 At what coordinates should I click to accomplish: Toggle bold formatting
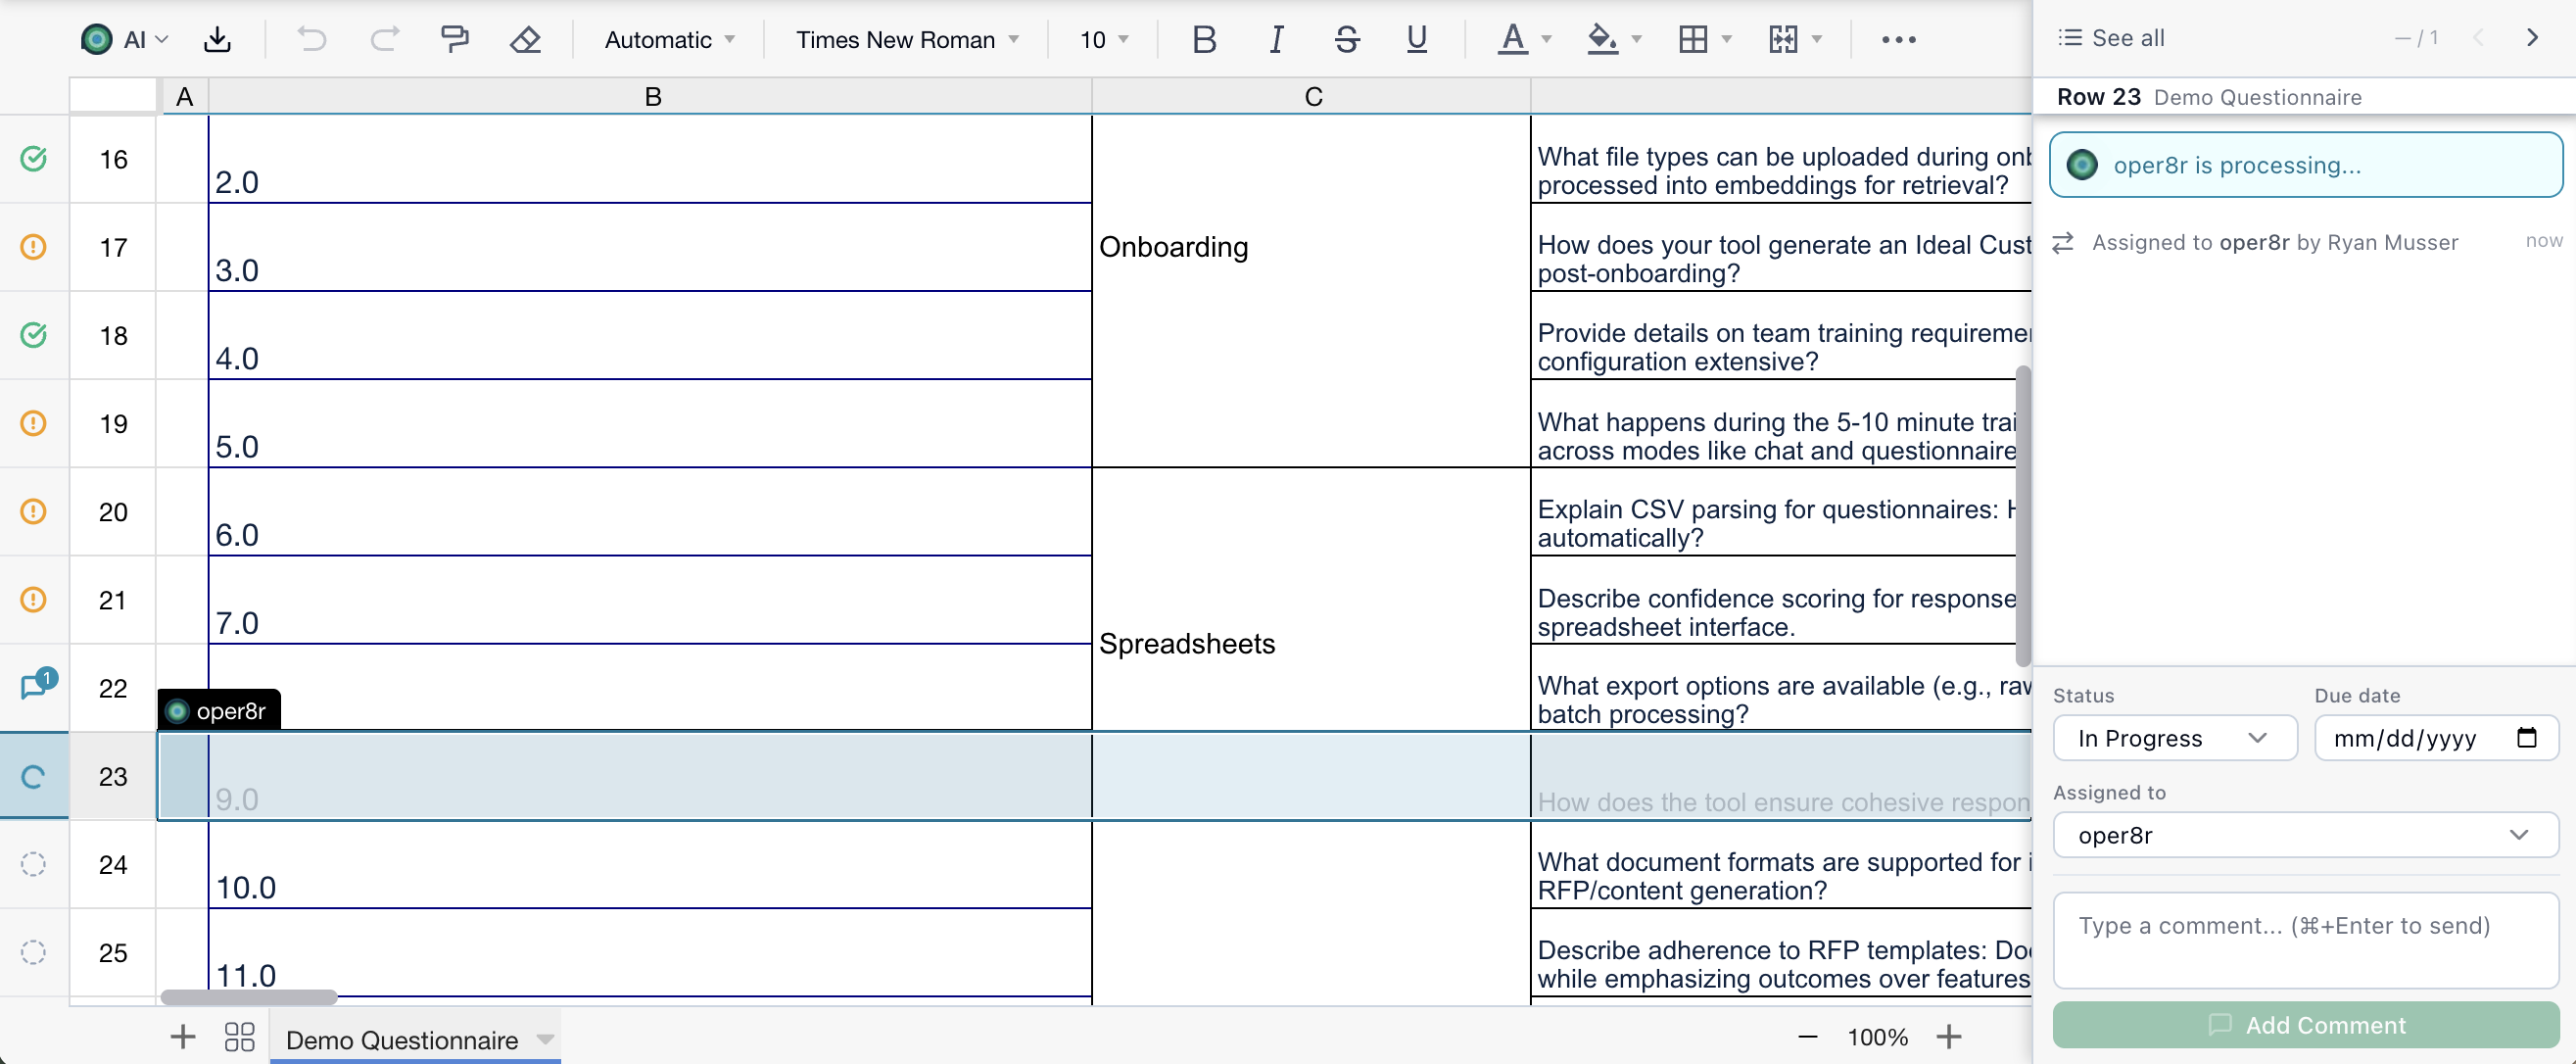[x=1204, y=39]
